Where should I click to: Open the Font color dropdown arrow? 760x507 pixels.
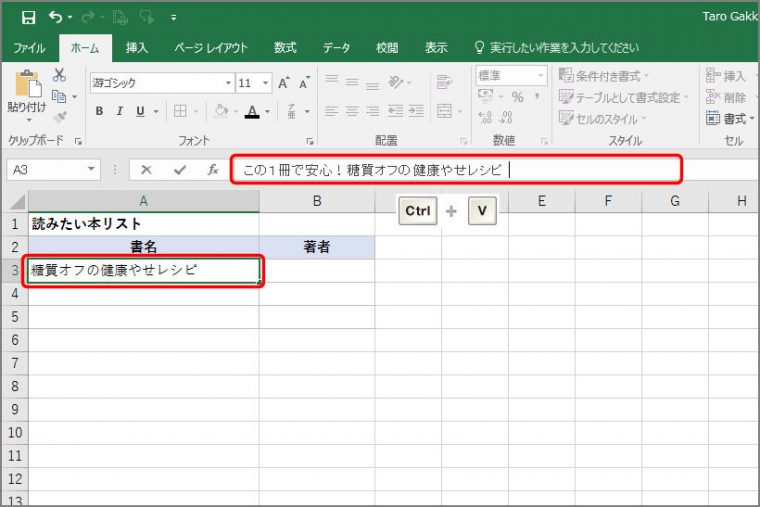(x=268, y=111)
